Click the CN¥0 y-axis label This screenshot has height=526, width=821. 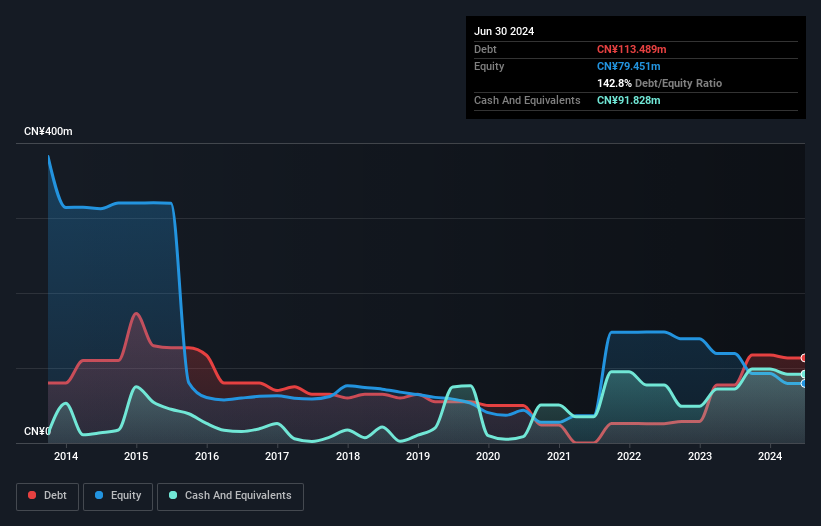[x=37, y=431]
